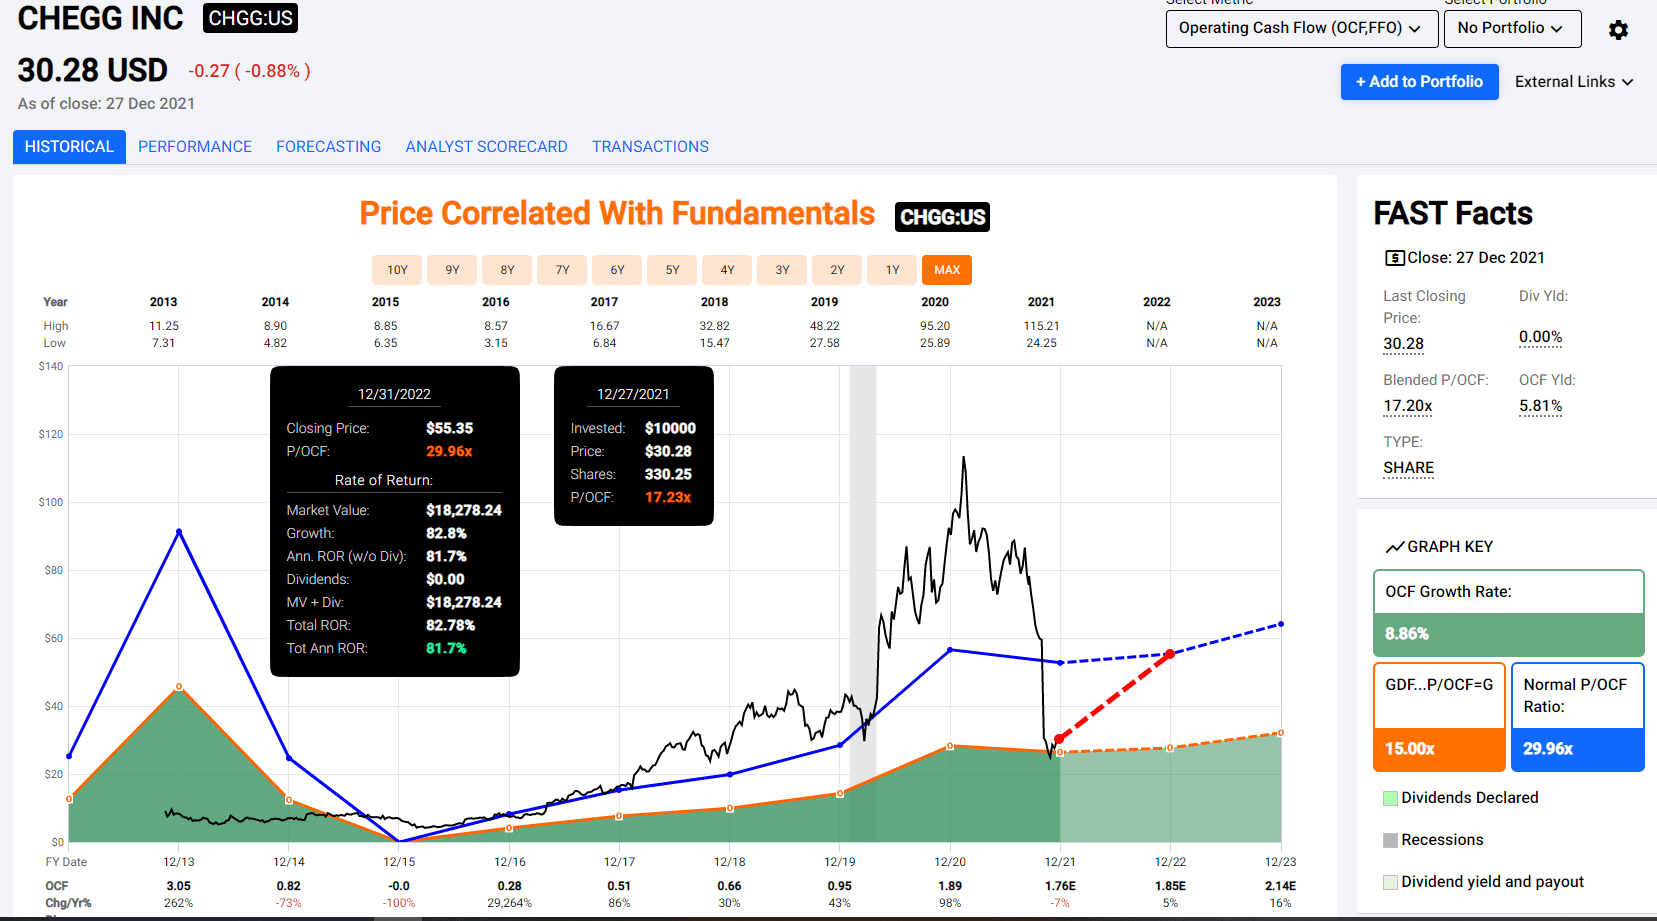Screen dimensions: 1657x921
Task: Click the Total Ann ROR 81.7% in tooltip
Action: [446, 648]
